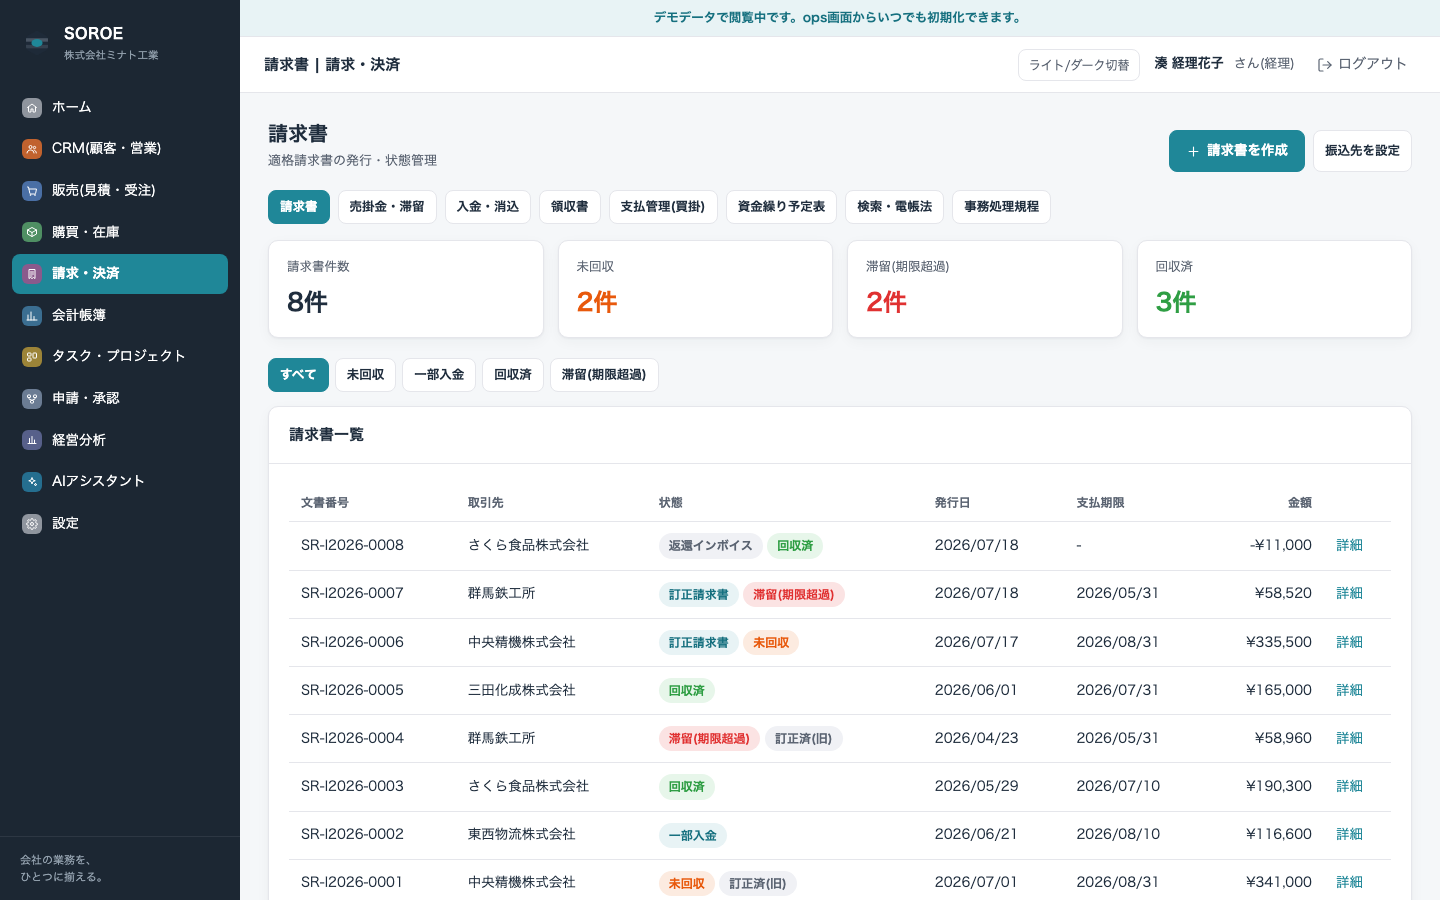Click the タスク・プロジェクト sidebar icon
The width and height of the screenshot is (1440, 900).
coord(32,357)
